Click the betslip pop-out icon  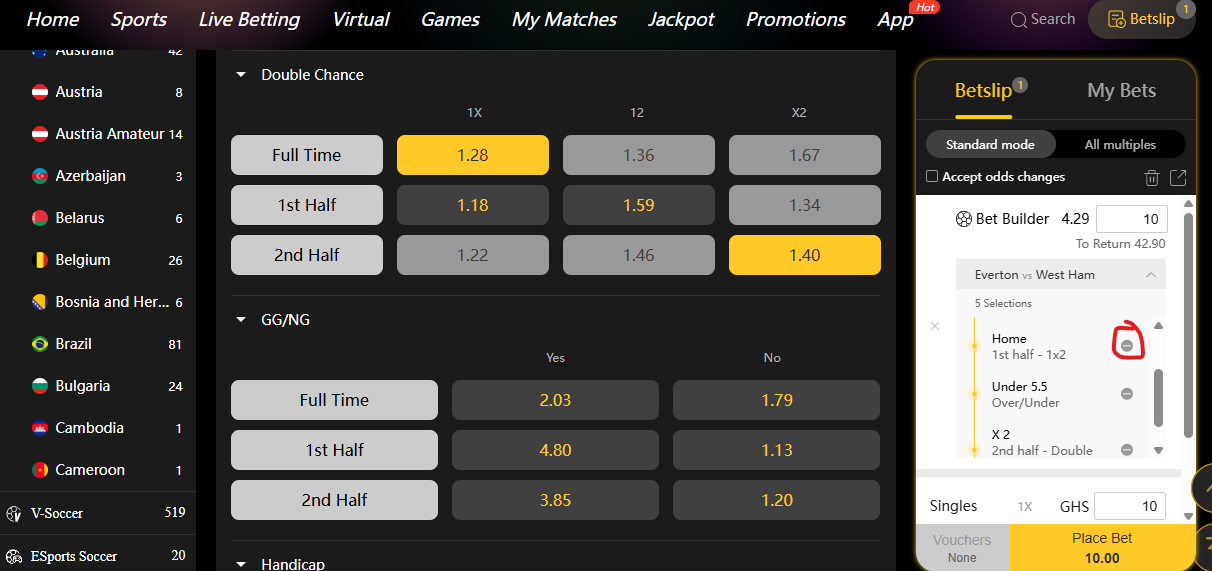coord(1178,178)
